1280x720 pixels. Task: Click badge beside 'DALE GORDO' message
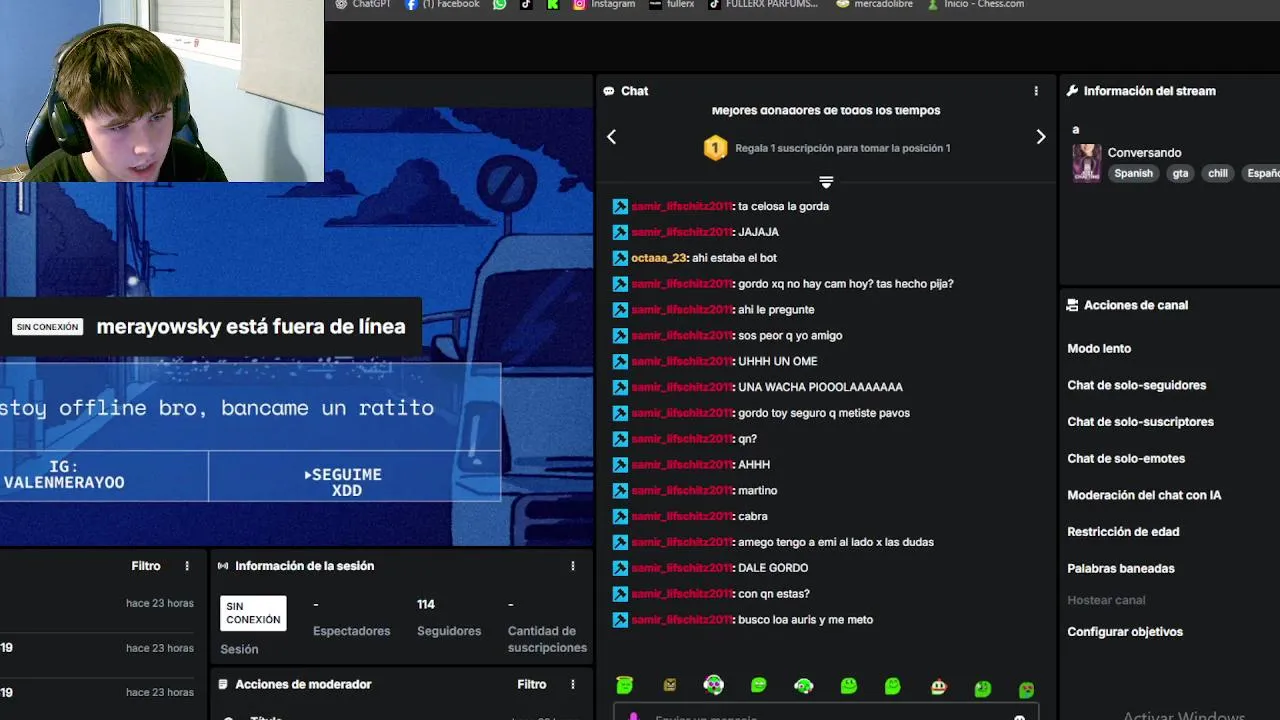click(x=620, y=568)
